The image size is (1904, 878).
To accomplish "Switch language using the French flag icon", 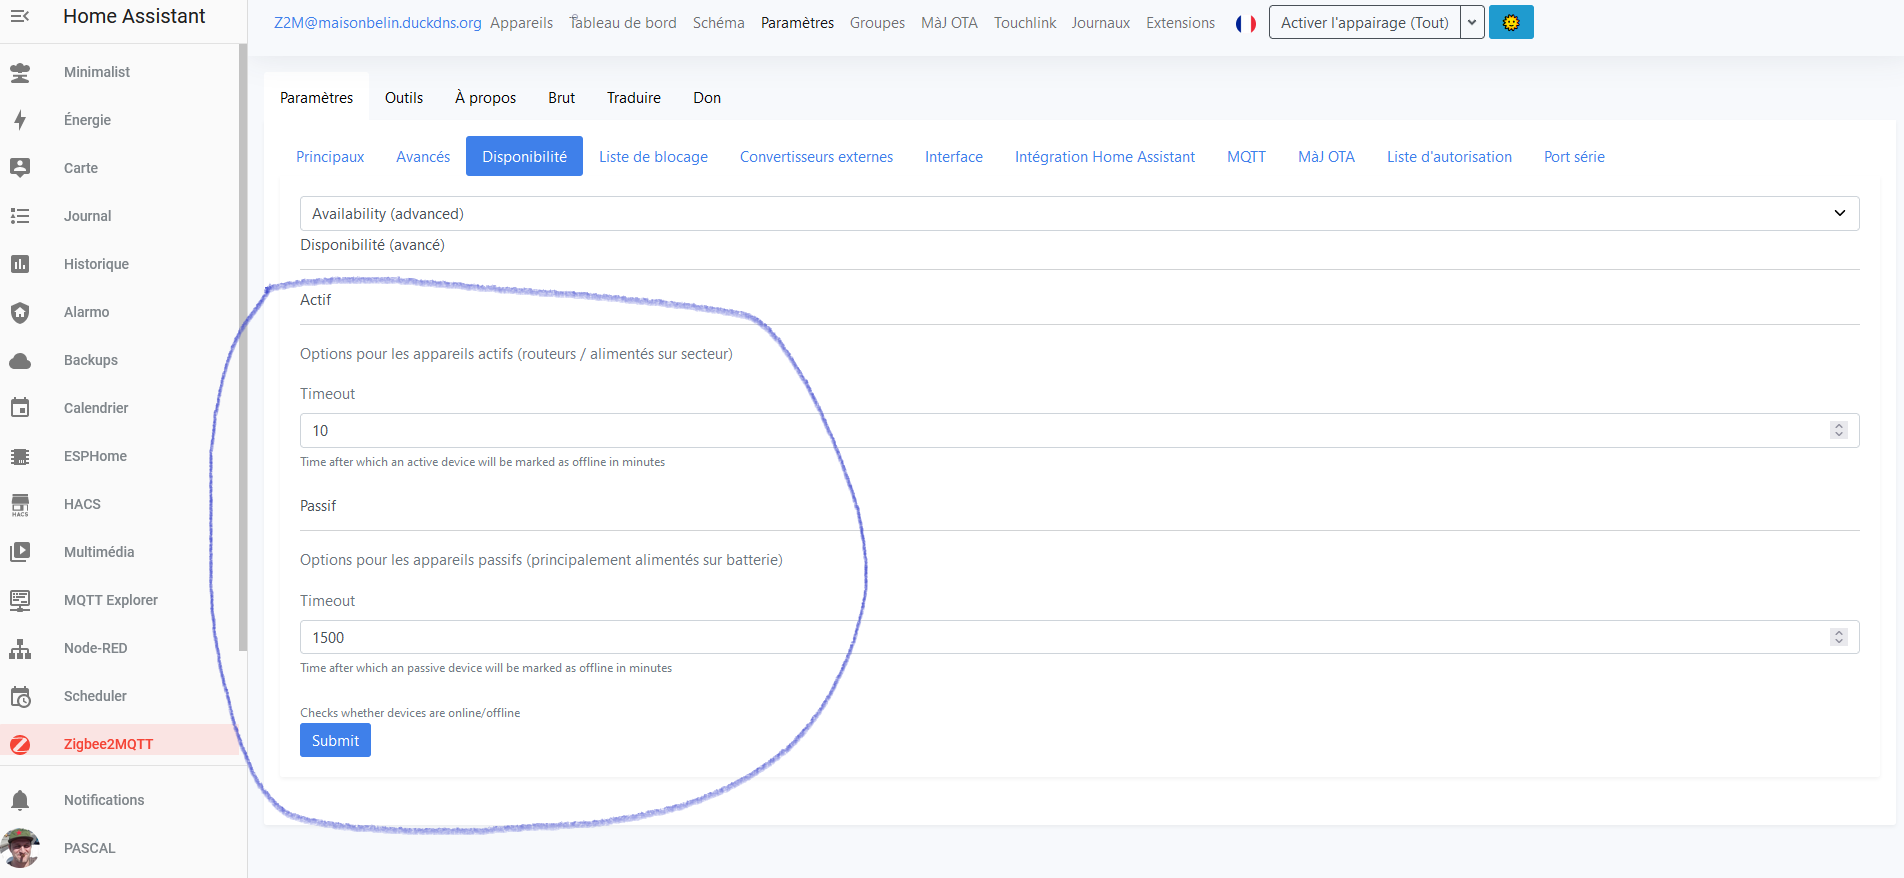I will click(1245, 23).
